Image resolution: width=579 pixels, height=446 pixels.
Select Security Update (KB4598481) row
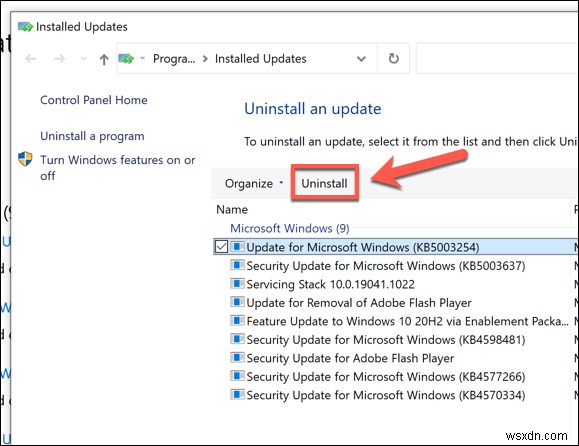(386, 340)
